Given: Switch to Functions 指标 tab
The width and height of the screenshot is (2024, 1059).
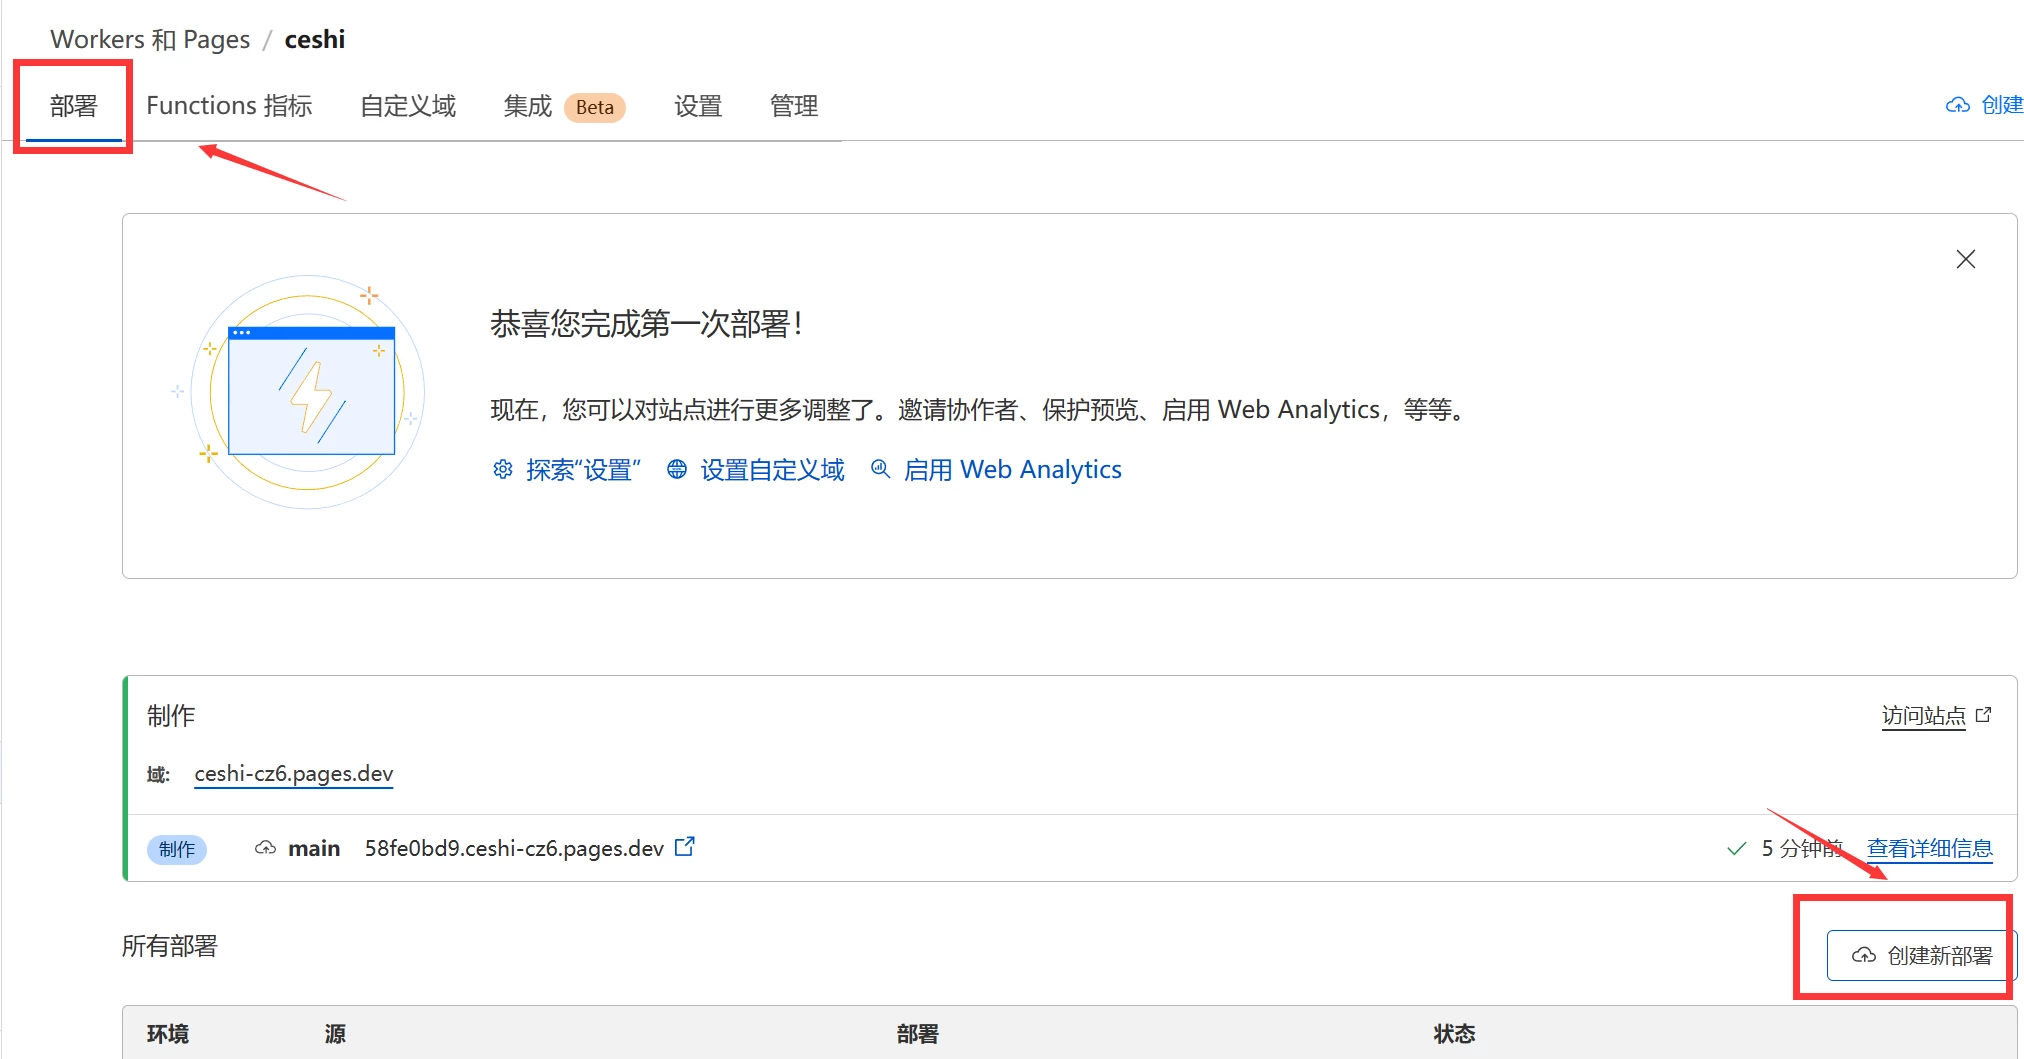Looking at the screenshot, I should [x=229, y=106].
